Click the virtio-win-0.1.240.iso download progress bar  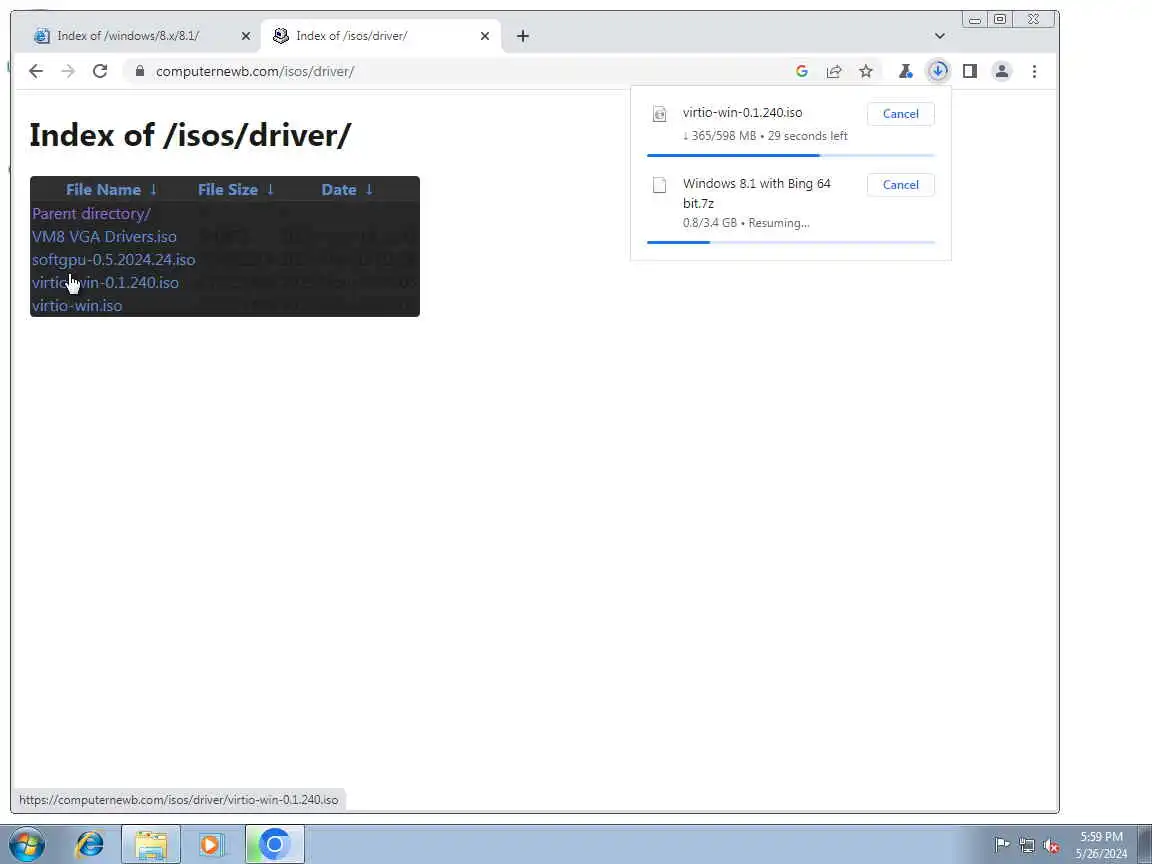click(x=791, y=155)
